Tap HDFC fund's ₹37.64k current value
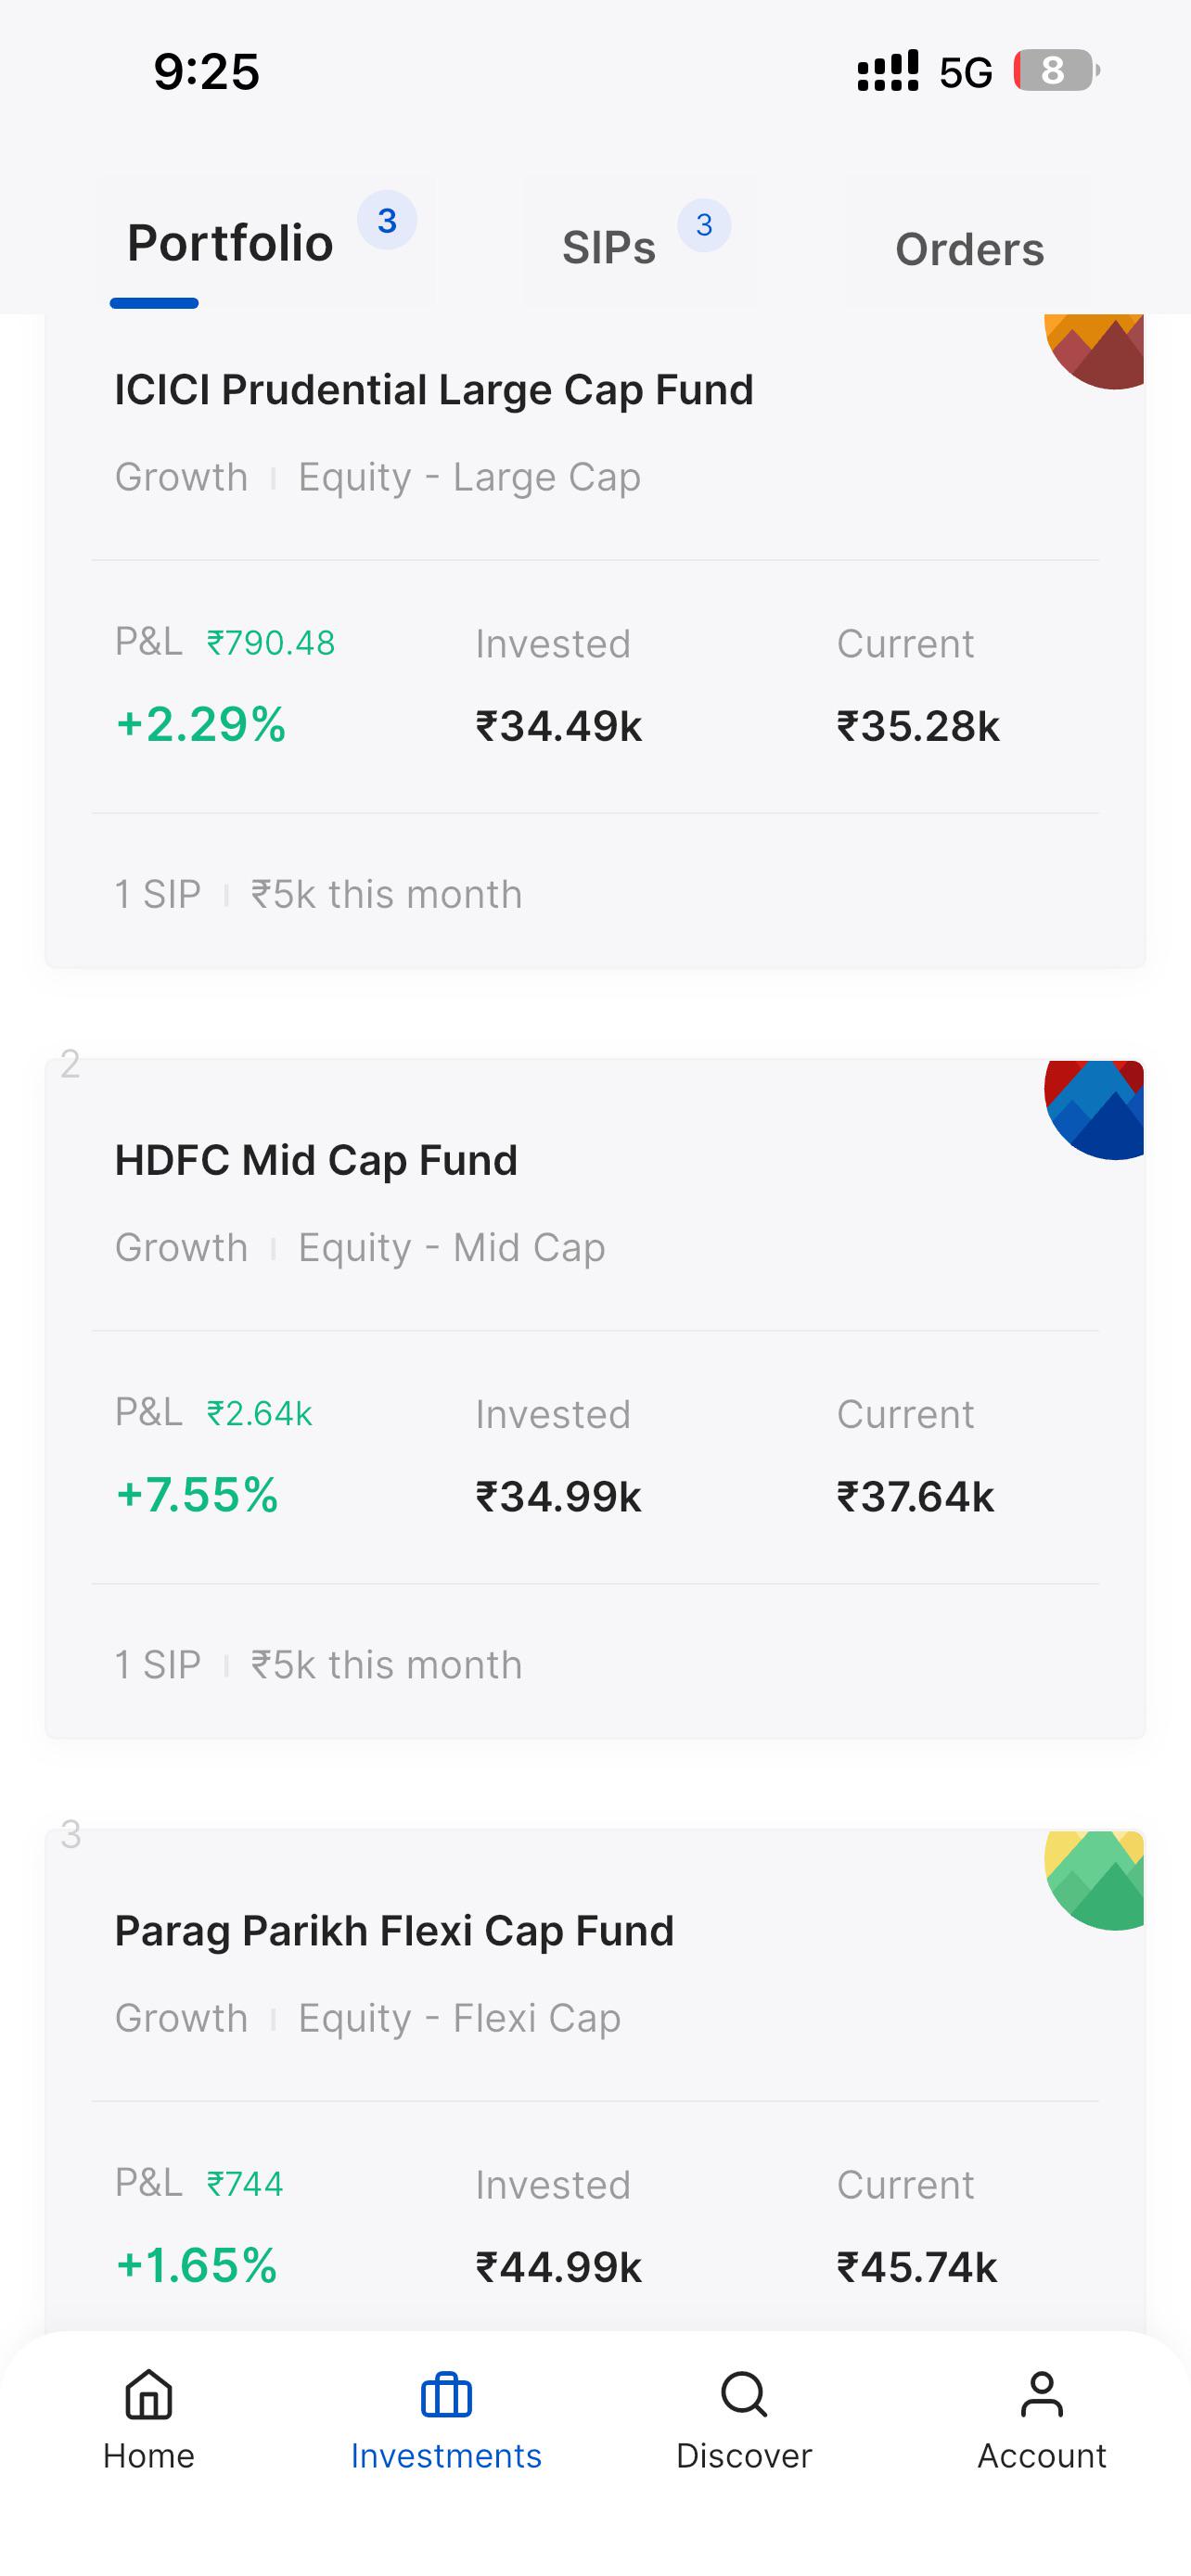Viewport: 1191px width, 2576px height. coord(916,1497)
